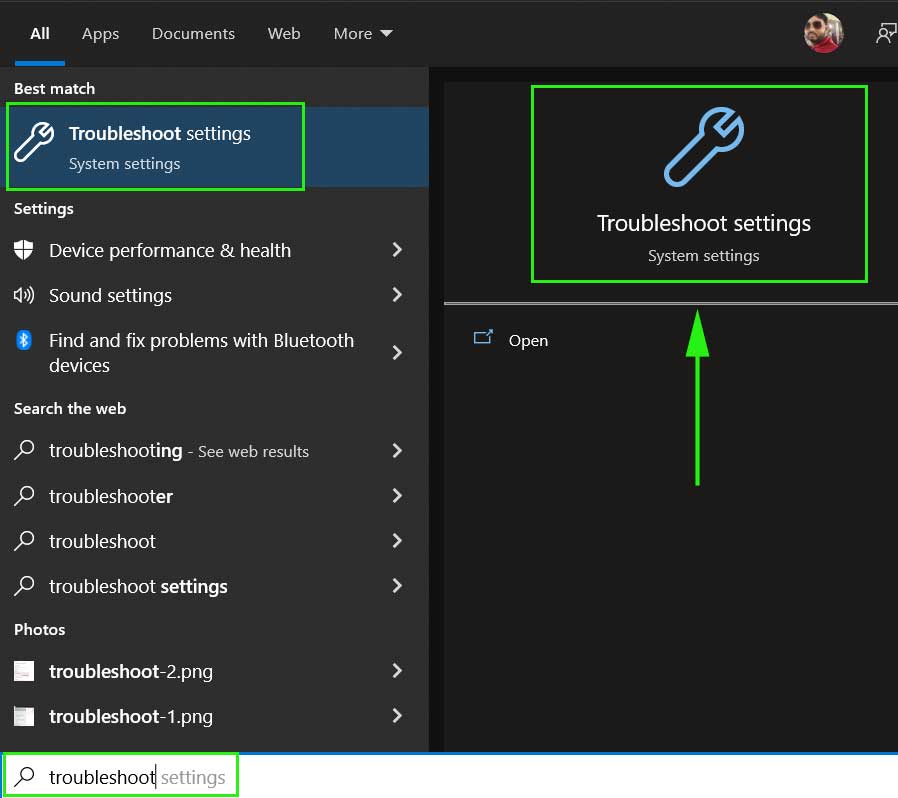Click the troubleshoot-2.png thumbnail icon
Screen dimensions: 898x798
[24, 671]
